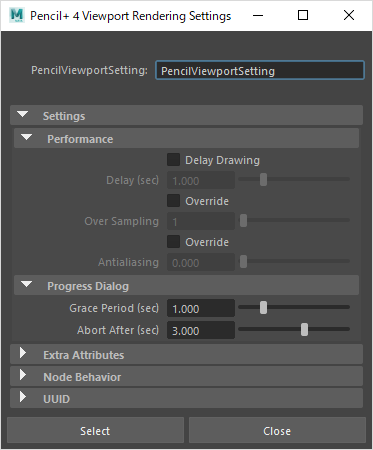The image size is (373, 450).
Task: Collapse the Progress Dialog section
Action: [26, 284]
